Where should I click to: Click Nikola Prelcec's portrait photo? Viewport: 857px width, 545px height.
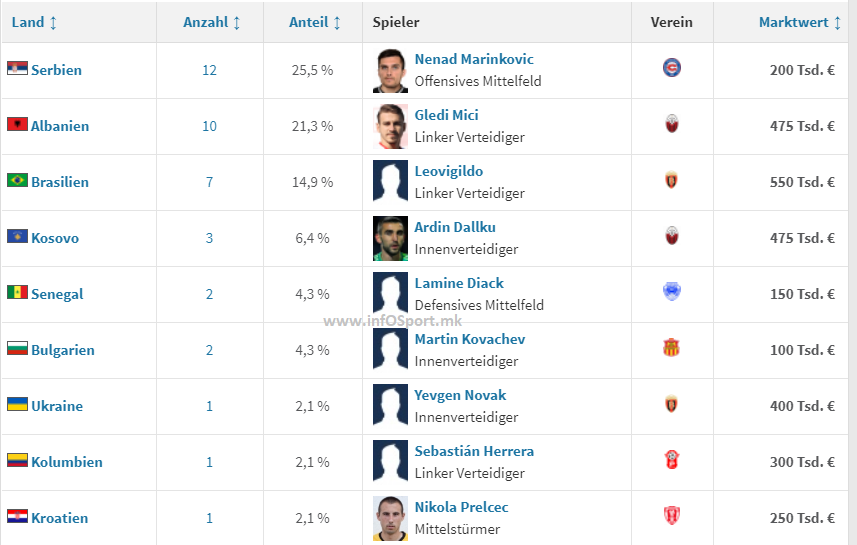391,518
